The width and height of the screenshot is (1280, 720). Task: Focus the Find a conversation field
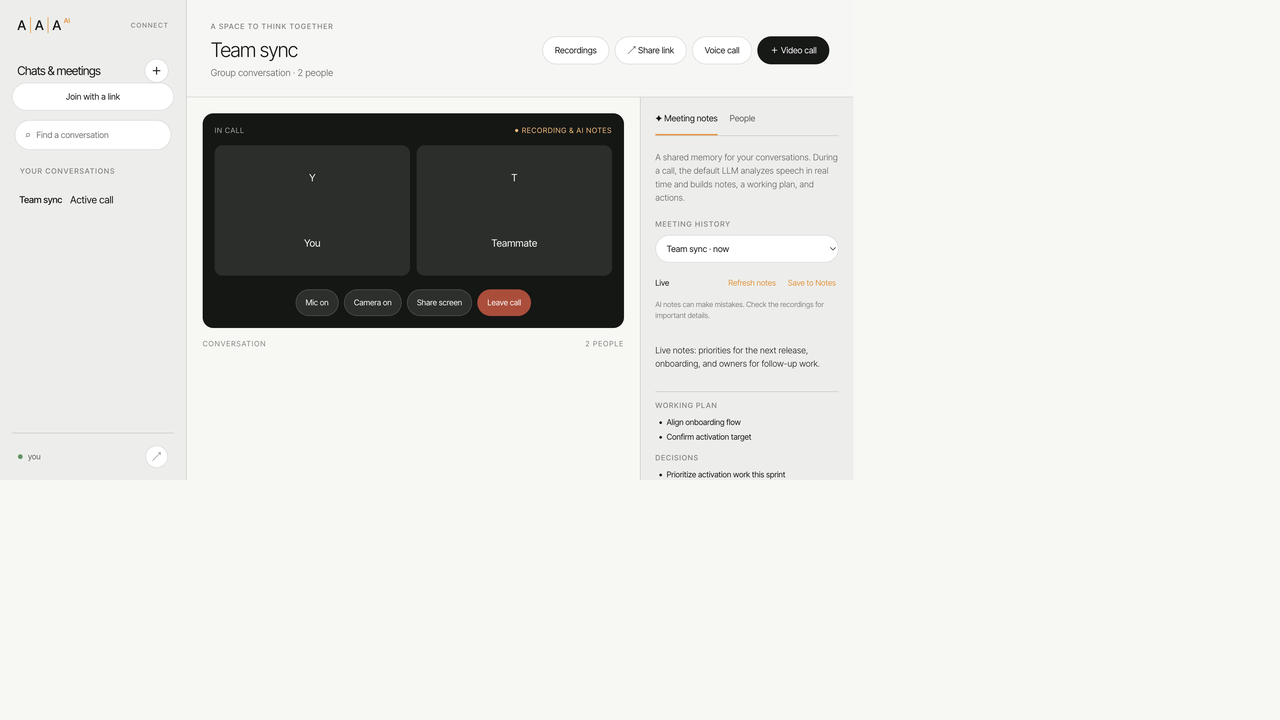coord(93,135)
